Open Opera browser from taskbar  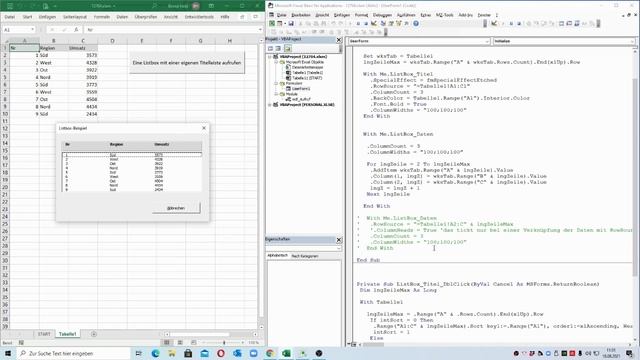[221, 353]
